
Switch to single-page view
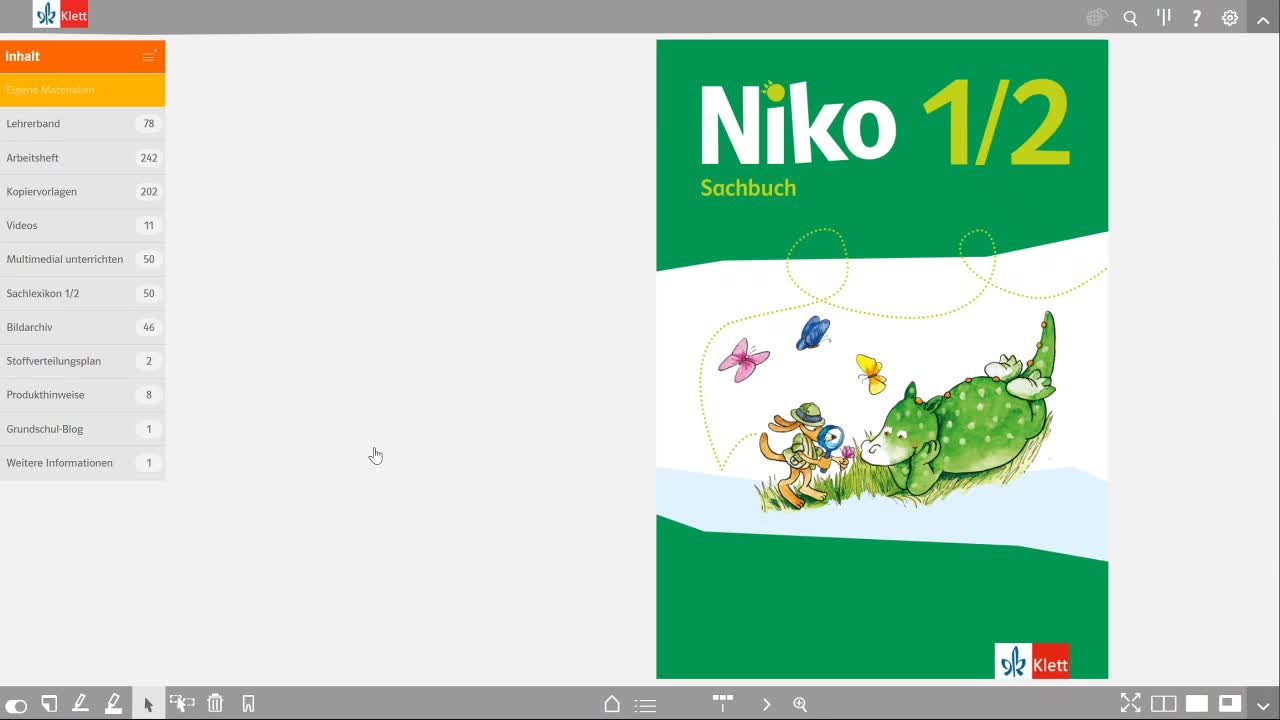(1197, 704)
